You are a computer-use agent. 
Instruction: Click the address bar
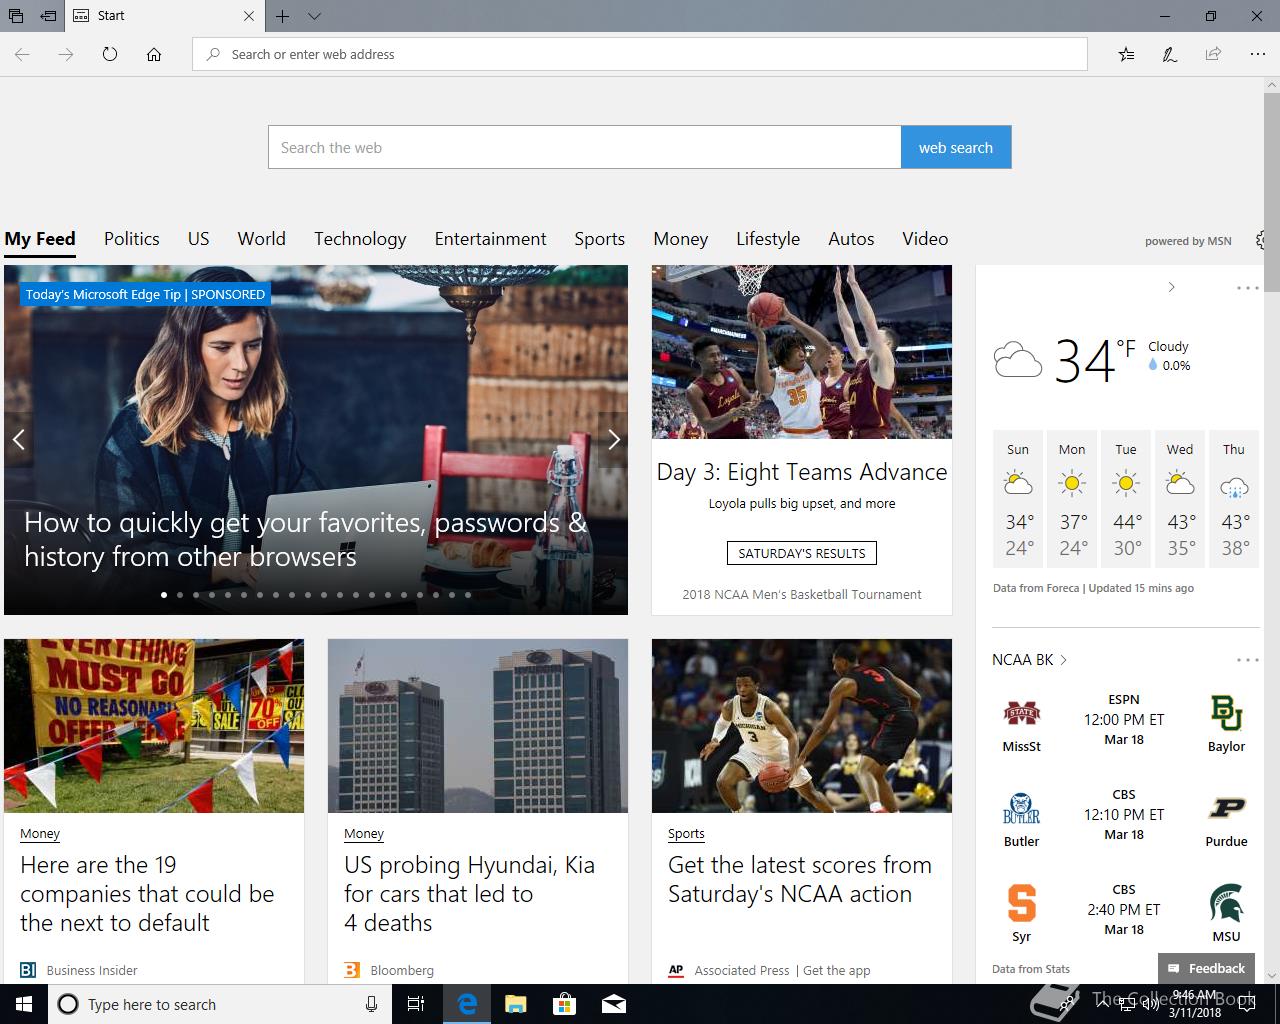tap(640, 54)
